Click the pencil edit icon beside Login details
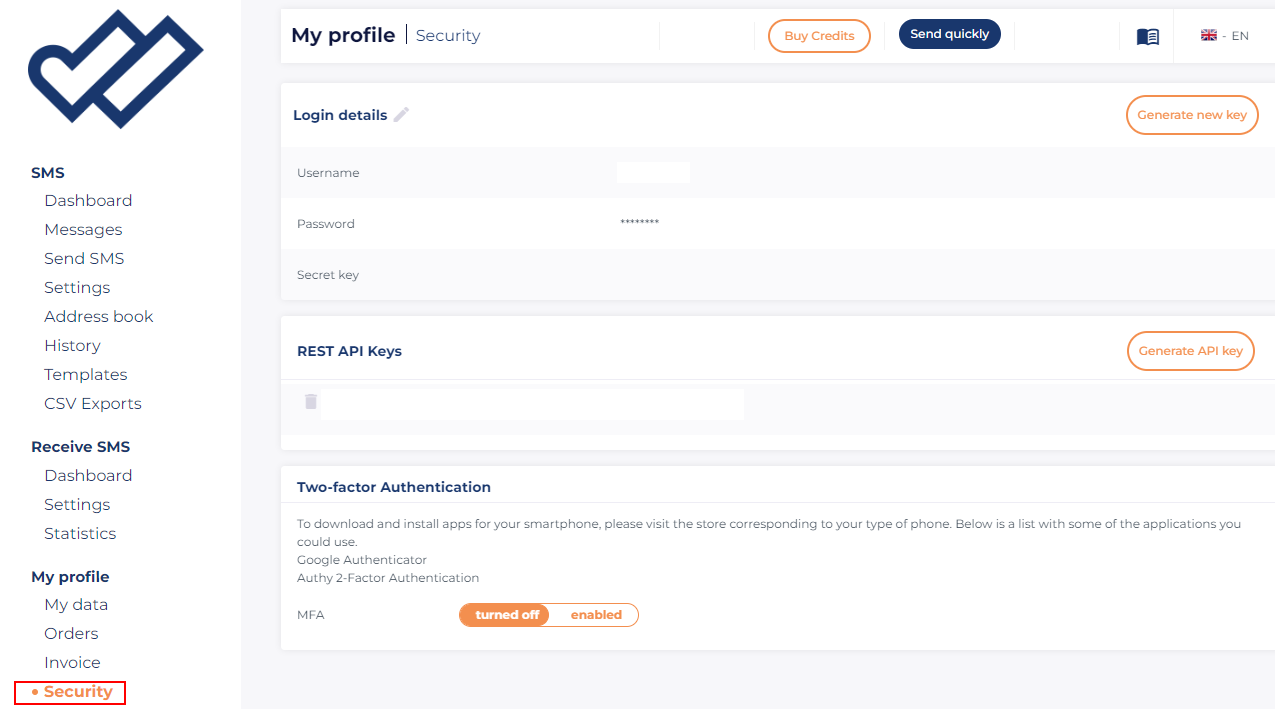This screenshot has width=1275, height=709. (x=401, y=115)
